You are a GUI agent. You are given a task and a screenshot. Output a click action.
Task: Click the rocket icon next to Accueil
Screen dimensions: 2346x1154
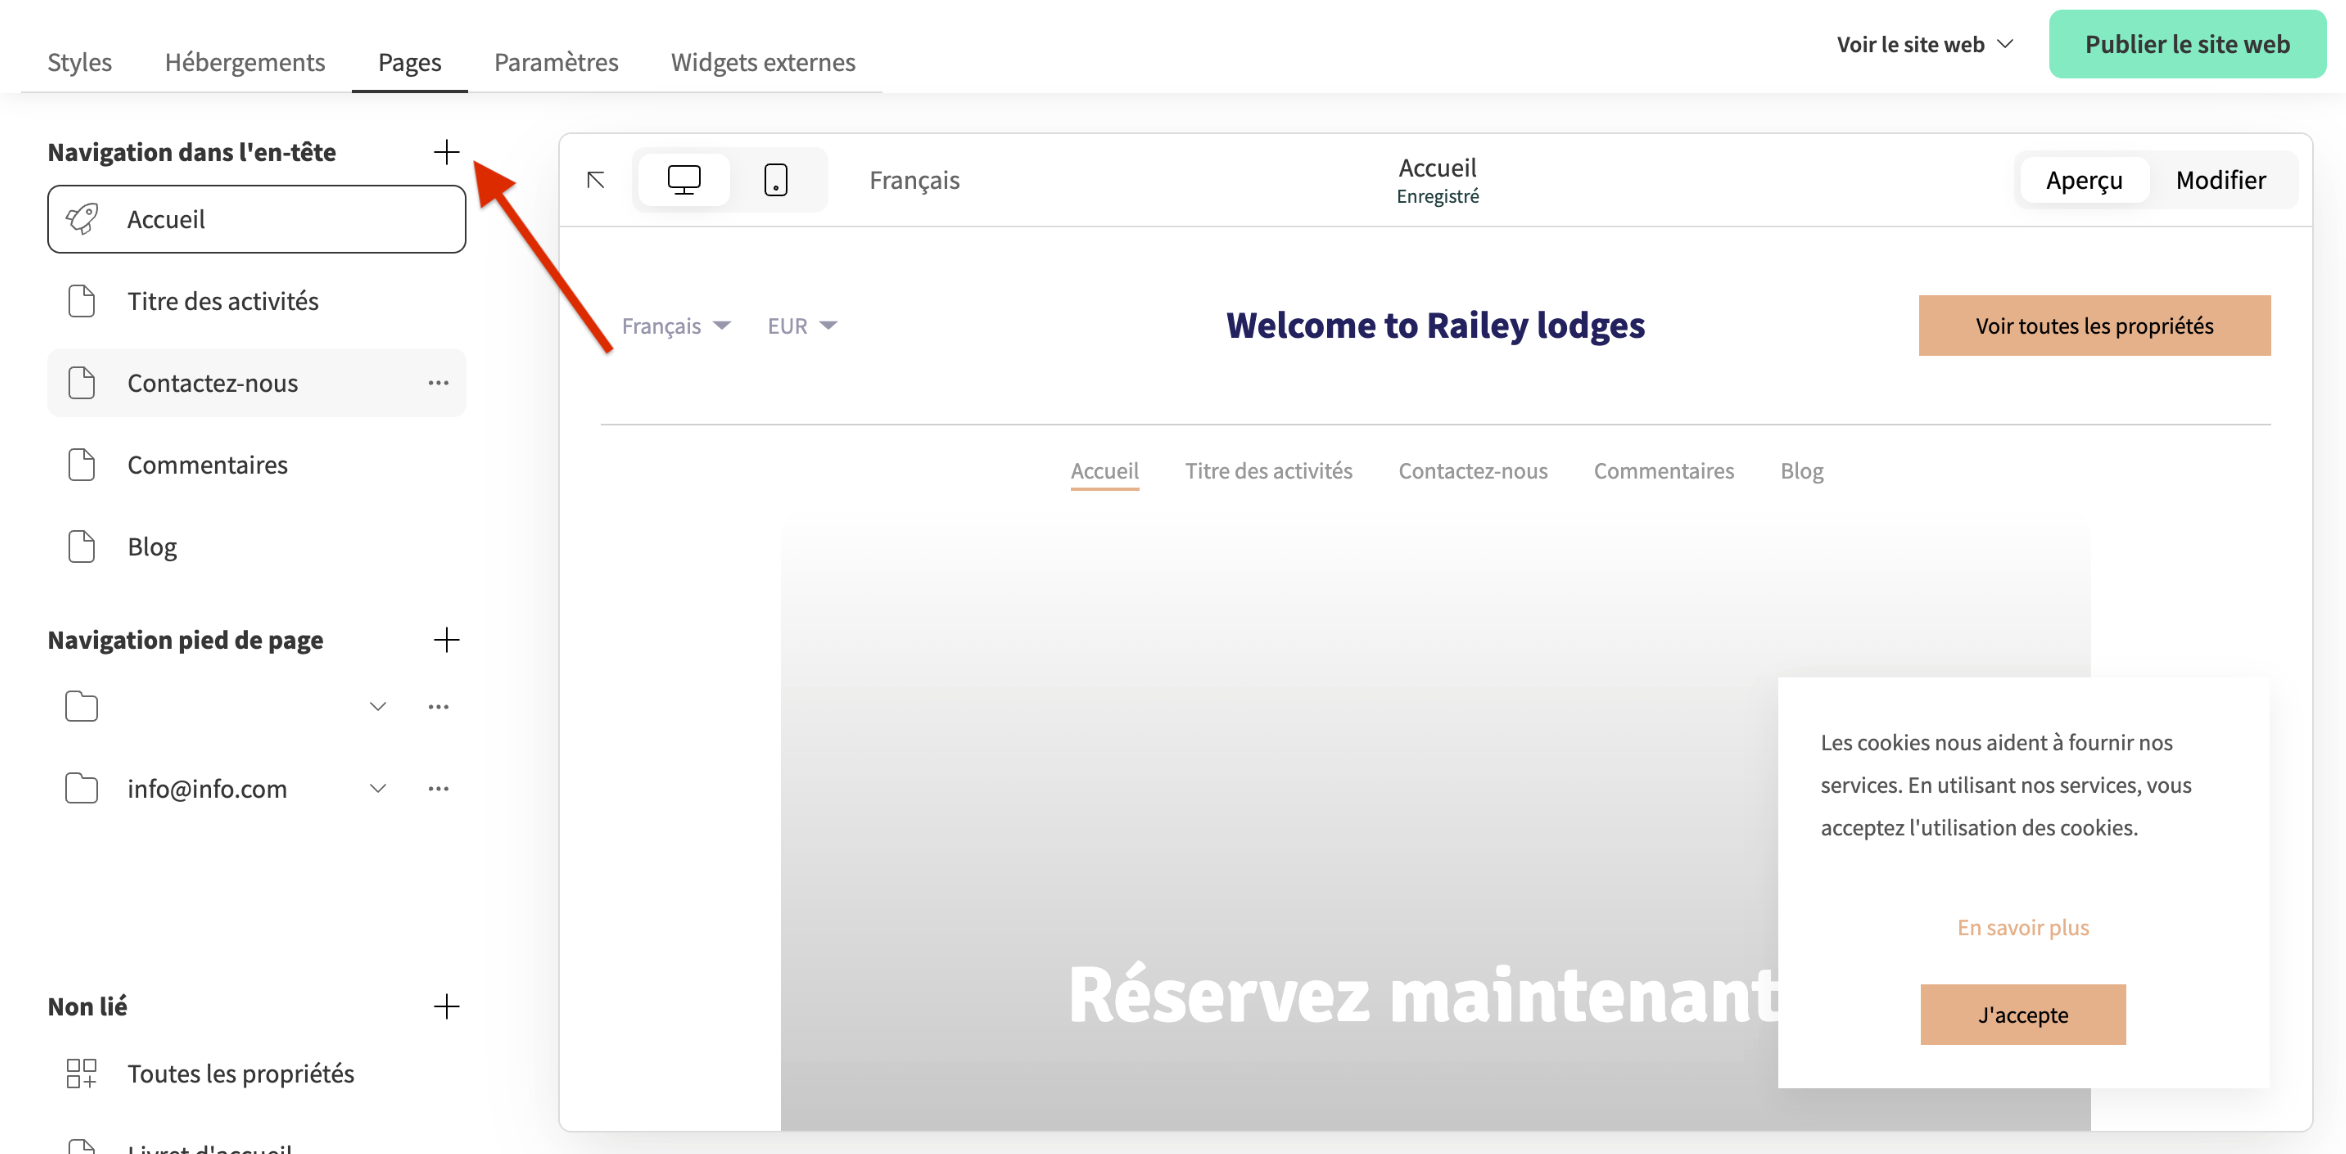82,218
